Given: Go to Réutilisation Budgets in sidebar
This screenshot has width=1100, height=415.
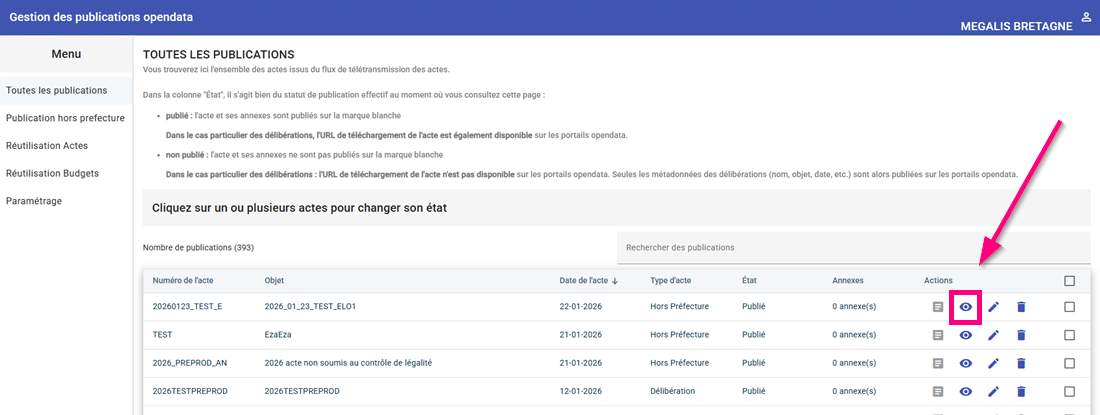Looking at the screenshot, I should pyautogui.click(x=52, y=173).
